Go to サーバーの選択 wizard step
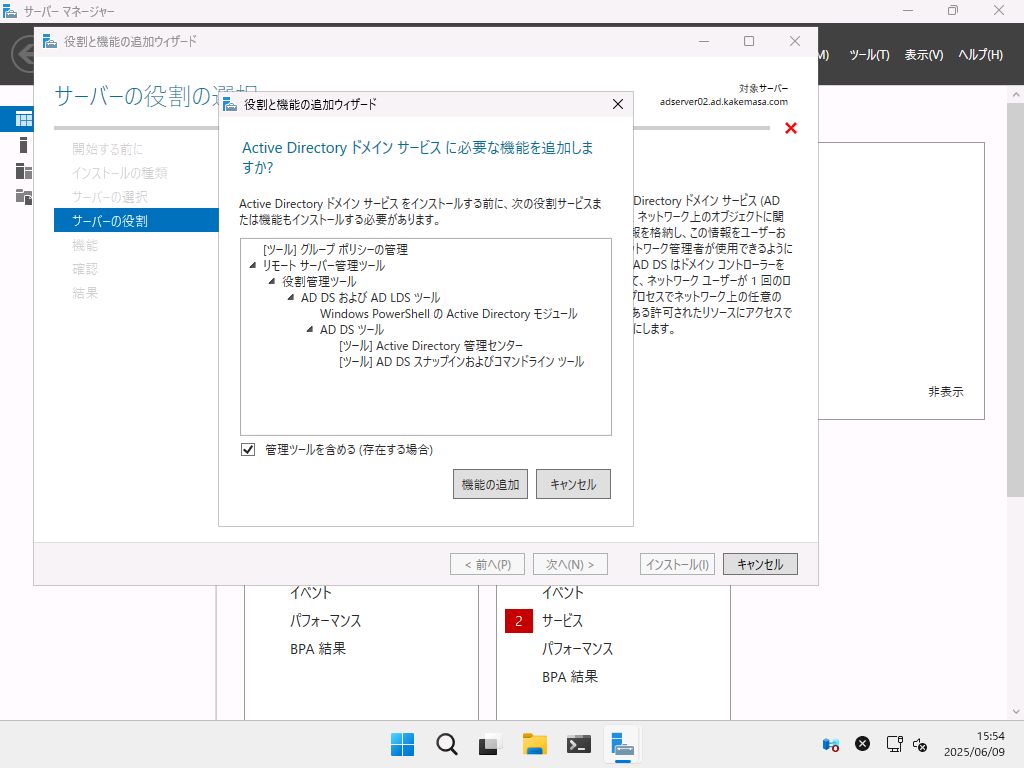The width and height of the screenshot is (1024, 768). pos(110,197)
